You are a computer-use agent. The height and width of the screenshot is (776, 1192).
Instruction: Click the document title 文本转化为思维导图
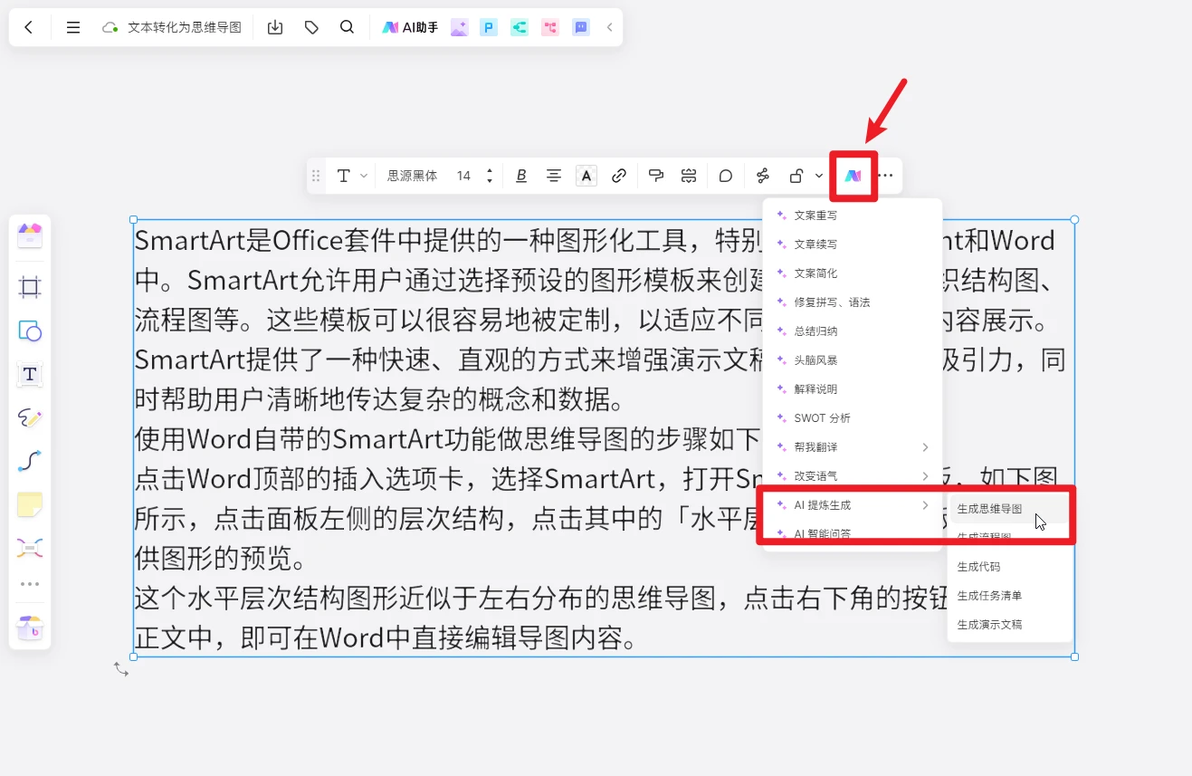[x=184, y=27]
